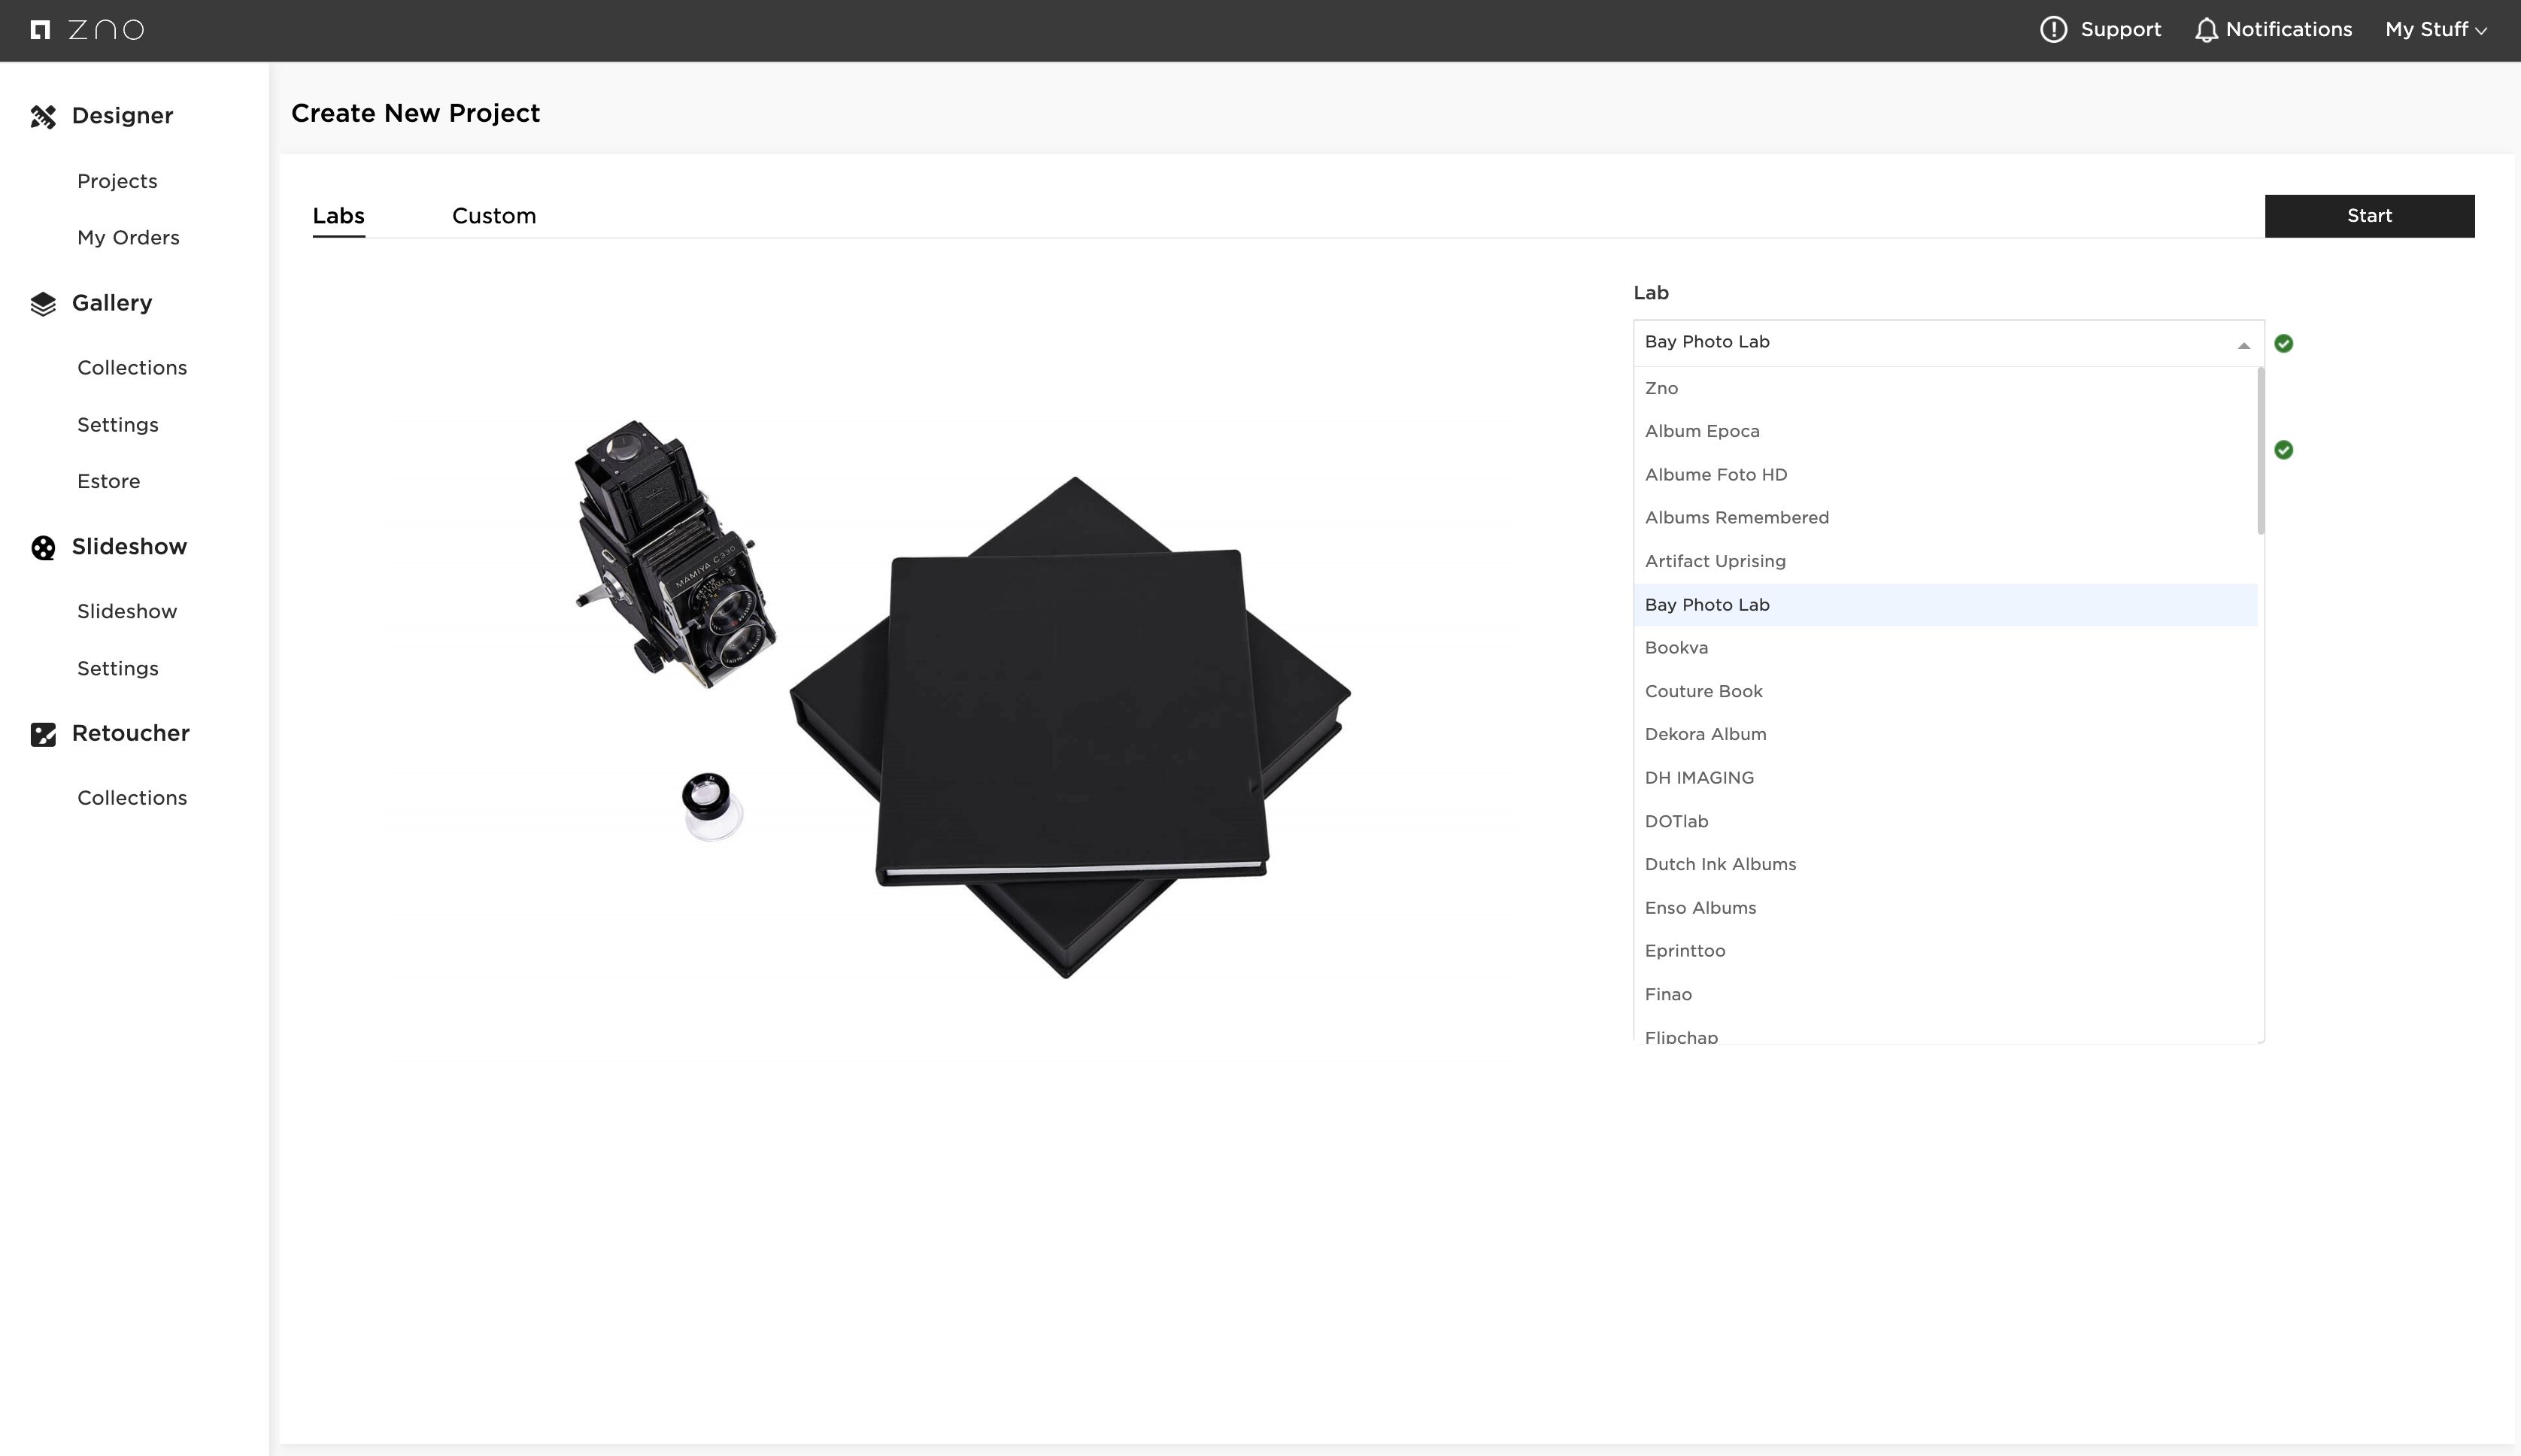This screenshot has height=1456, width=2521.
Task: Open Support via the exclamation icon
Action: tap(2053, 30)
